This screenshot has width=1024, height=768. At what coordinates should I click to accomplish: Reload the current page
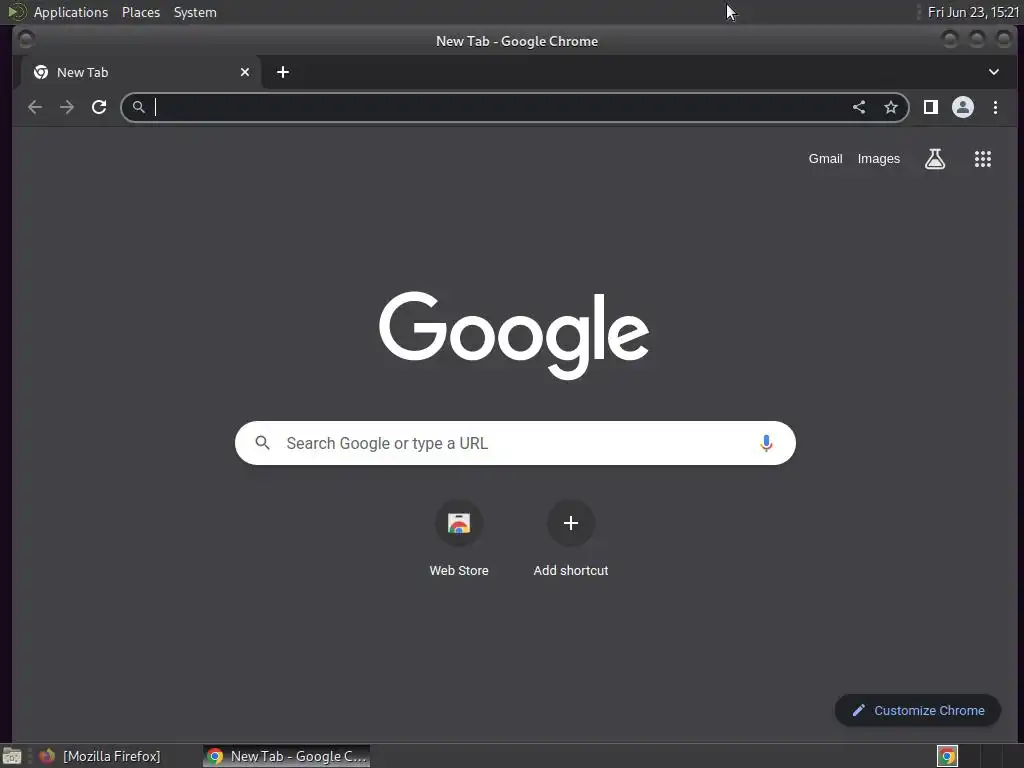click(99, 107)
